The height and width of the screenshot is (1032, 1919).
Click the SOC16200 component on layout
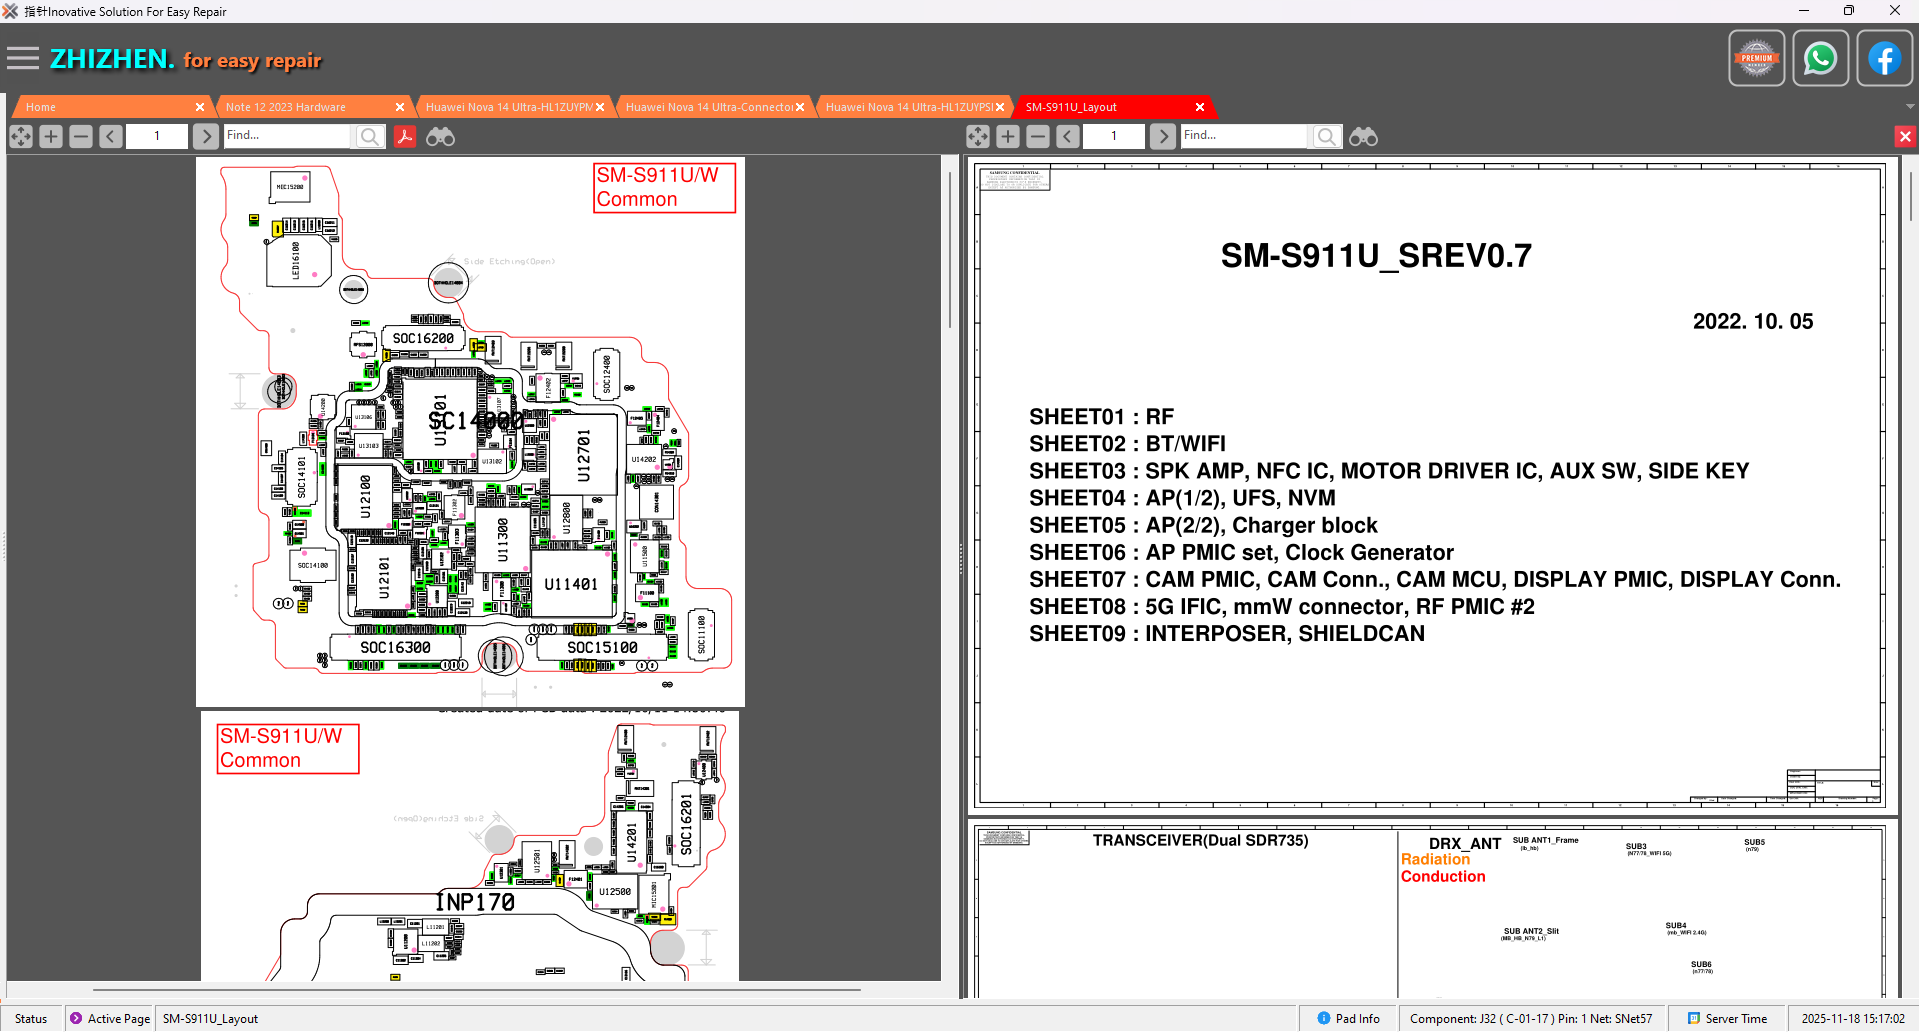click(x=422, y=338)
